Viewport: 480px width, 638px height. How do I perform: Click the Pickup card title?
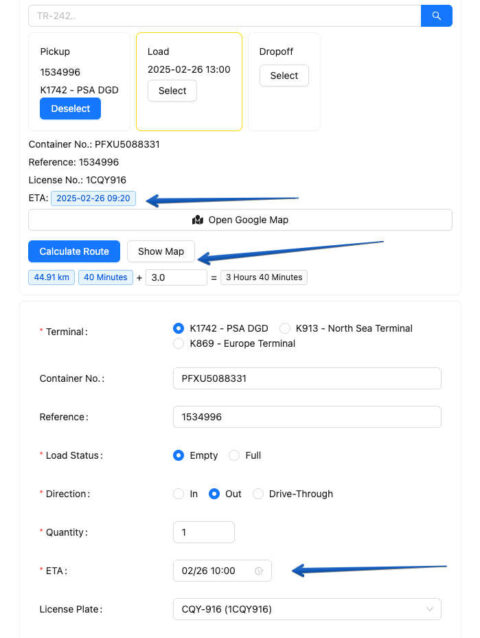tap(55, 52)
